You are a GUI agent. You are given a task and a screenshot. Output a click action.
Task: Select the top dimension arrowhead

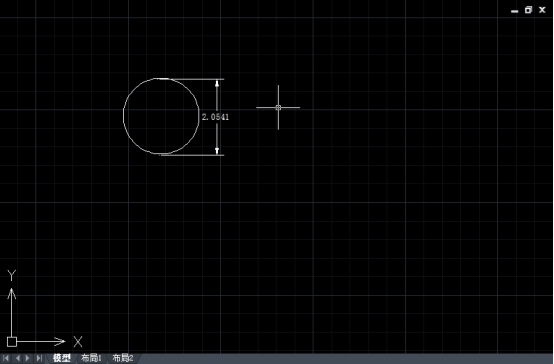click(x=217, y=83)
